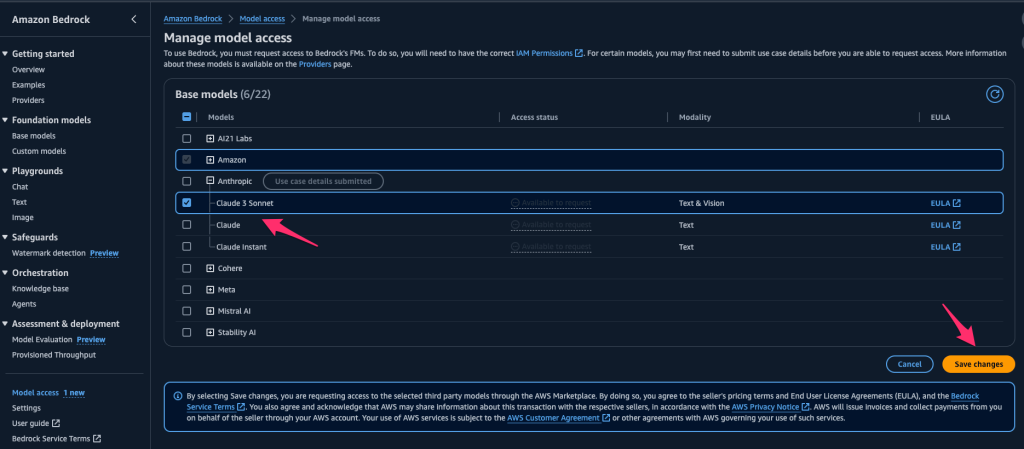Open Agents in the sidebar
The image size is (1024, 449).
tap(24, 304)
